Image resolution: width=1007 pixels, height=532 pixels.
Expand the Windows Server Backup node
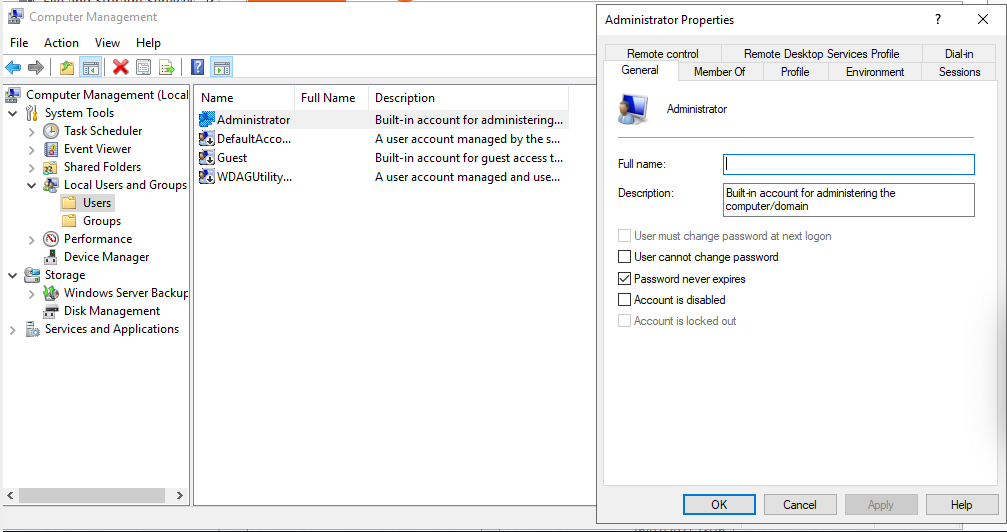pos(31,293)
